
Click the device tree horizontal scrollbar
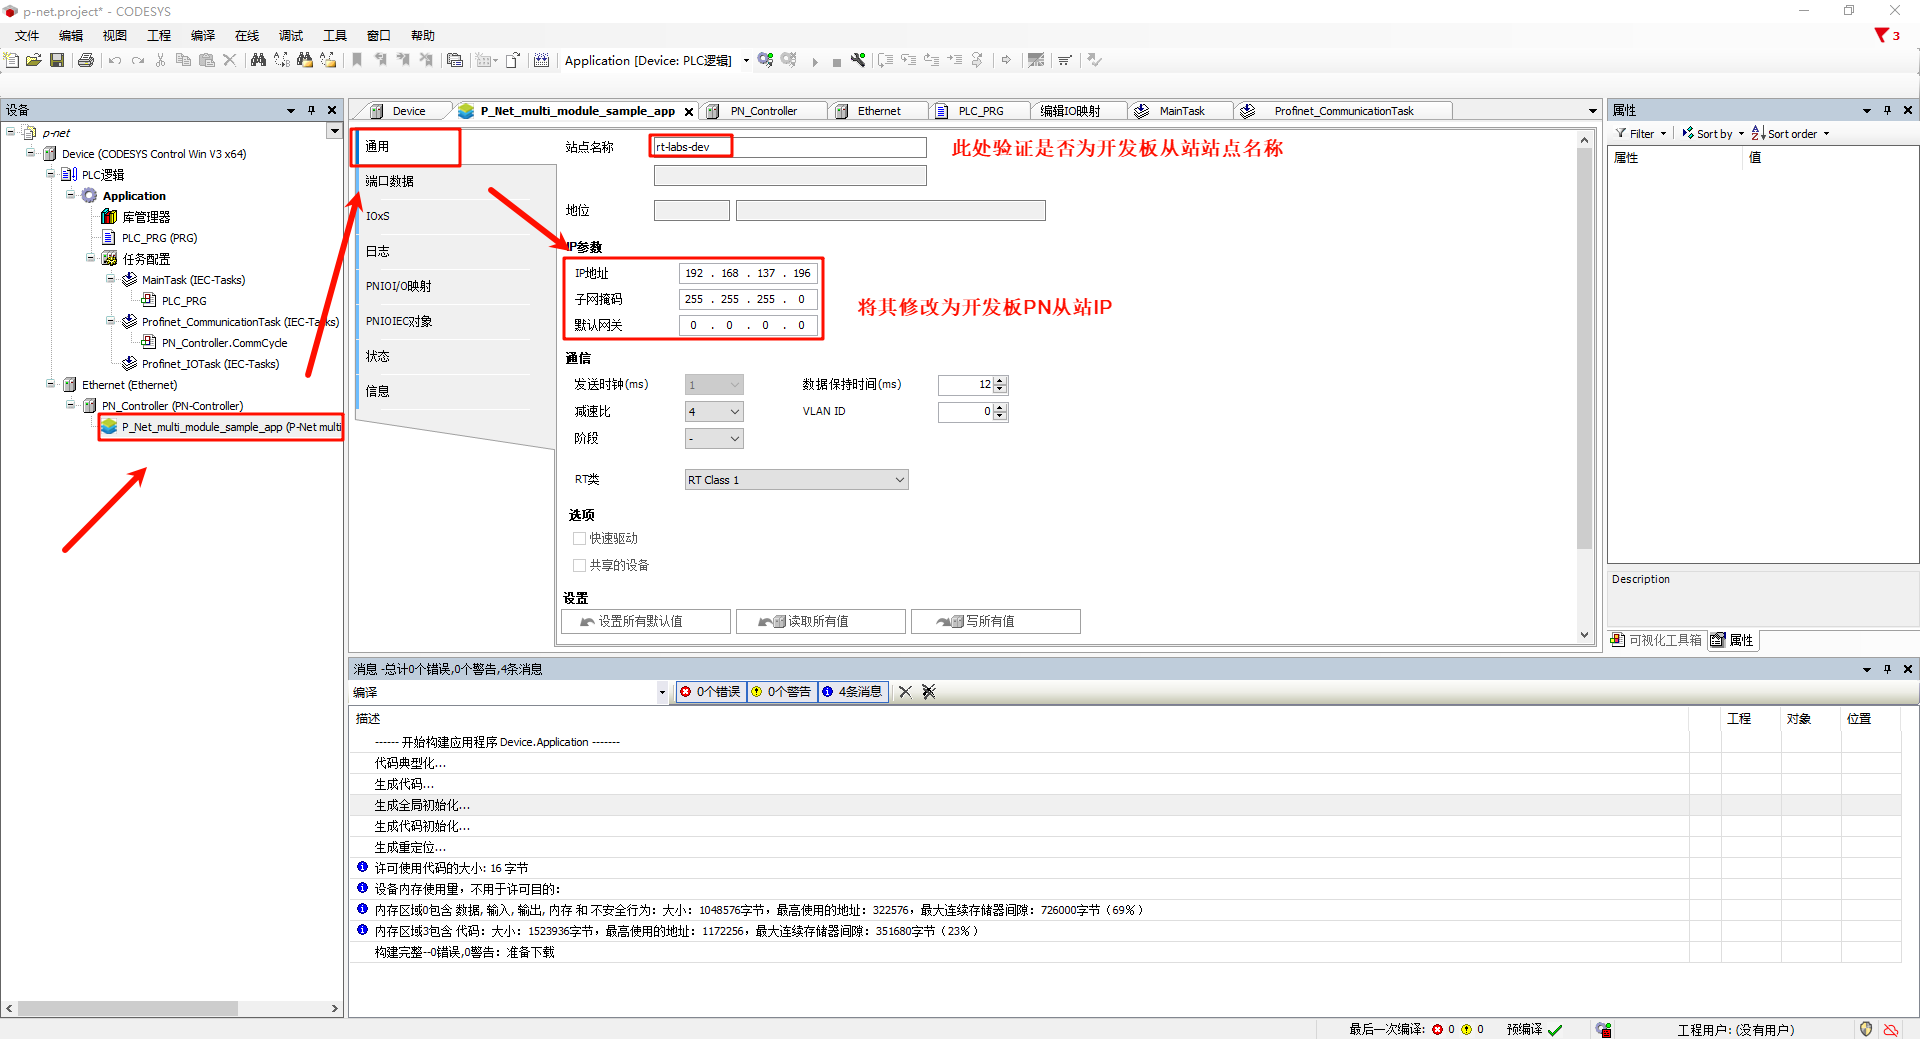tap(128, 1009)
